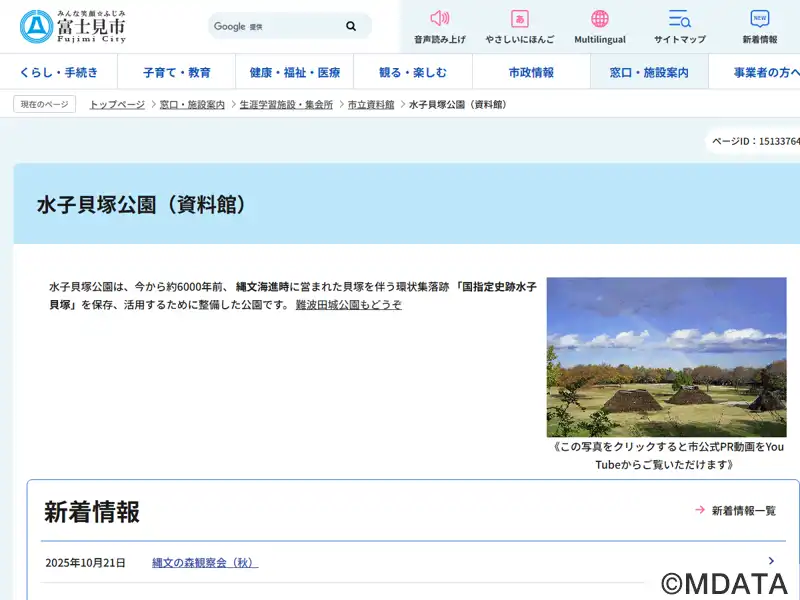This screenshot has height=600, width=800.
Task: Open the くらし・手続き menu
Action: (x=59, y=72)
